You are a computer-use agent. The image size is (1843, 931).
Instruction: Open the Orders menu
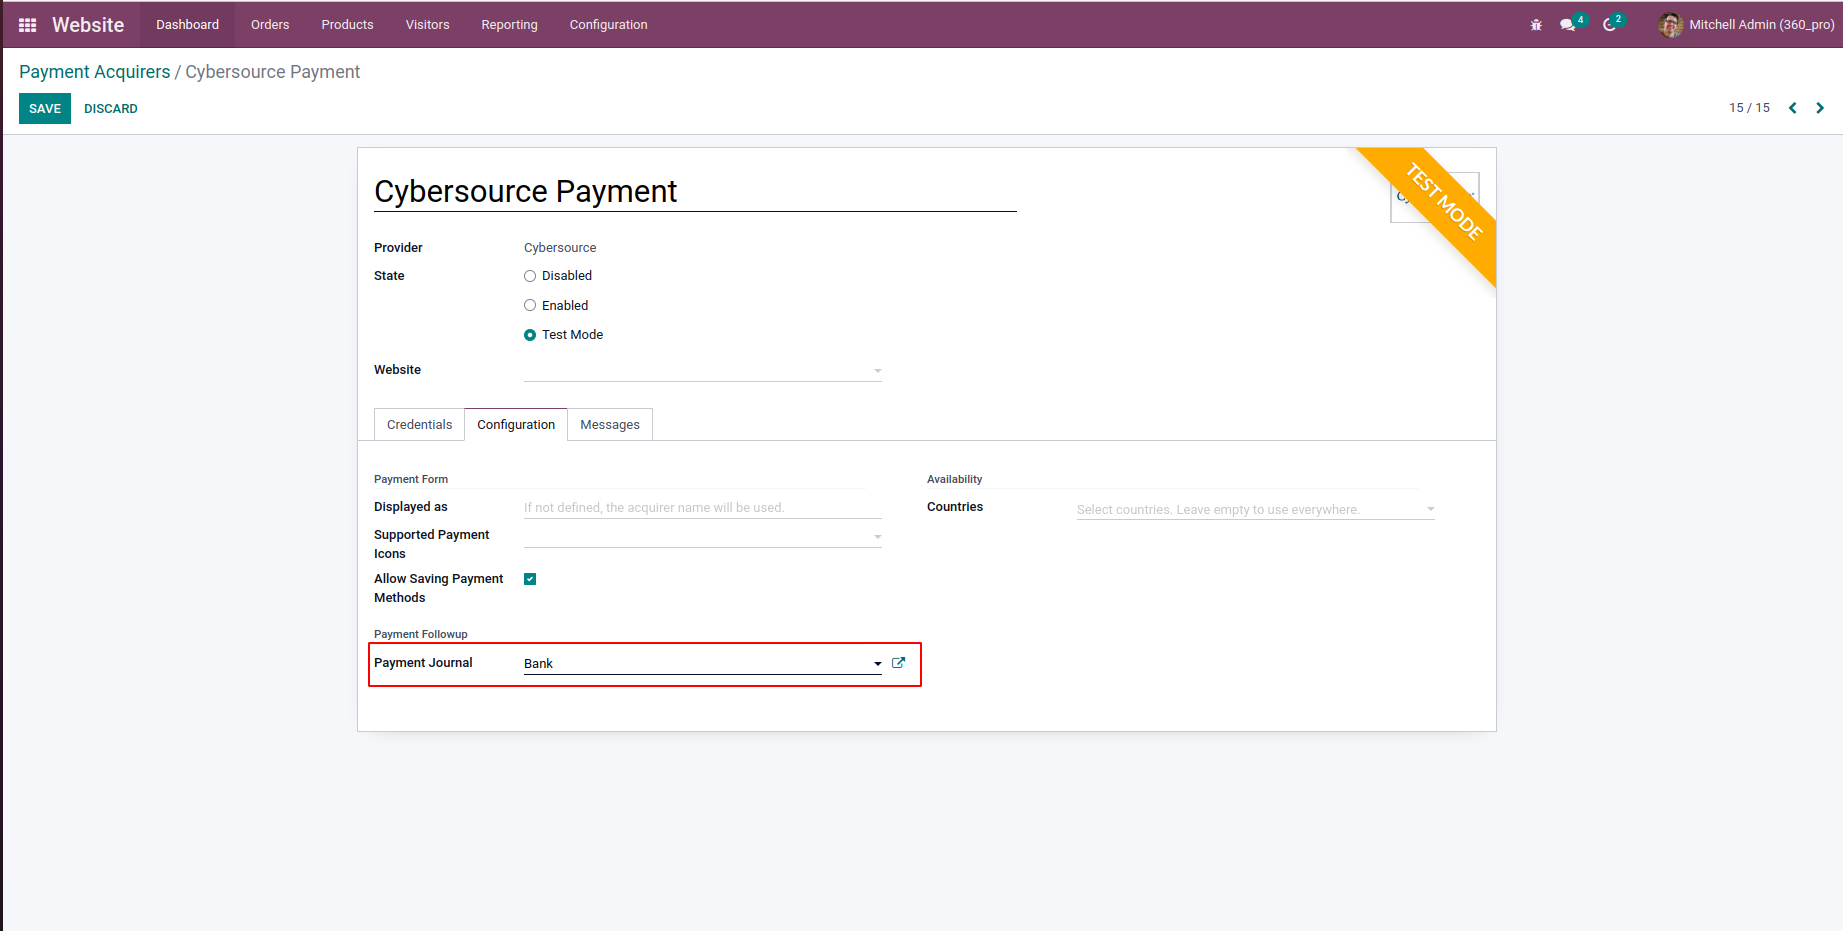point(270,25)
